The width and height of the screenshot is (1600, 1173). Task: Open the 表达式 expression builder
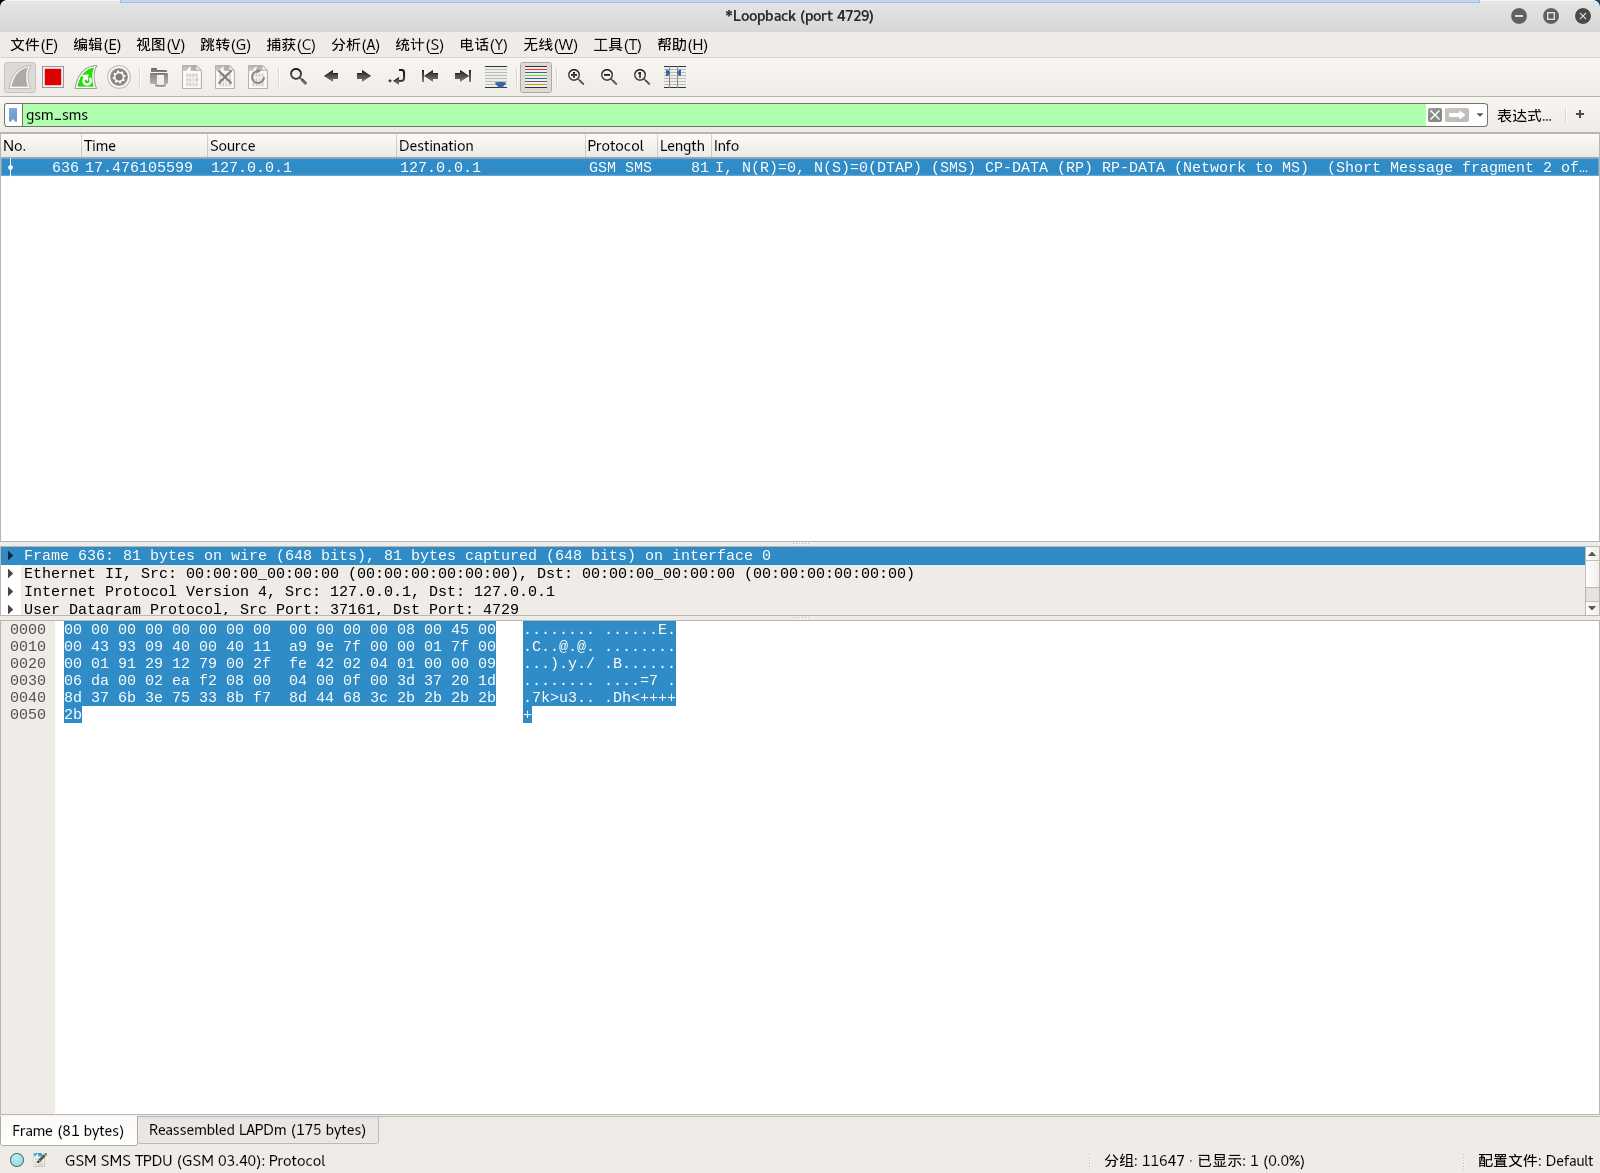click(1524, 116)
